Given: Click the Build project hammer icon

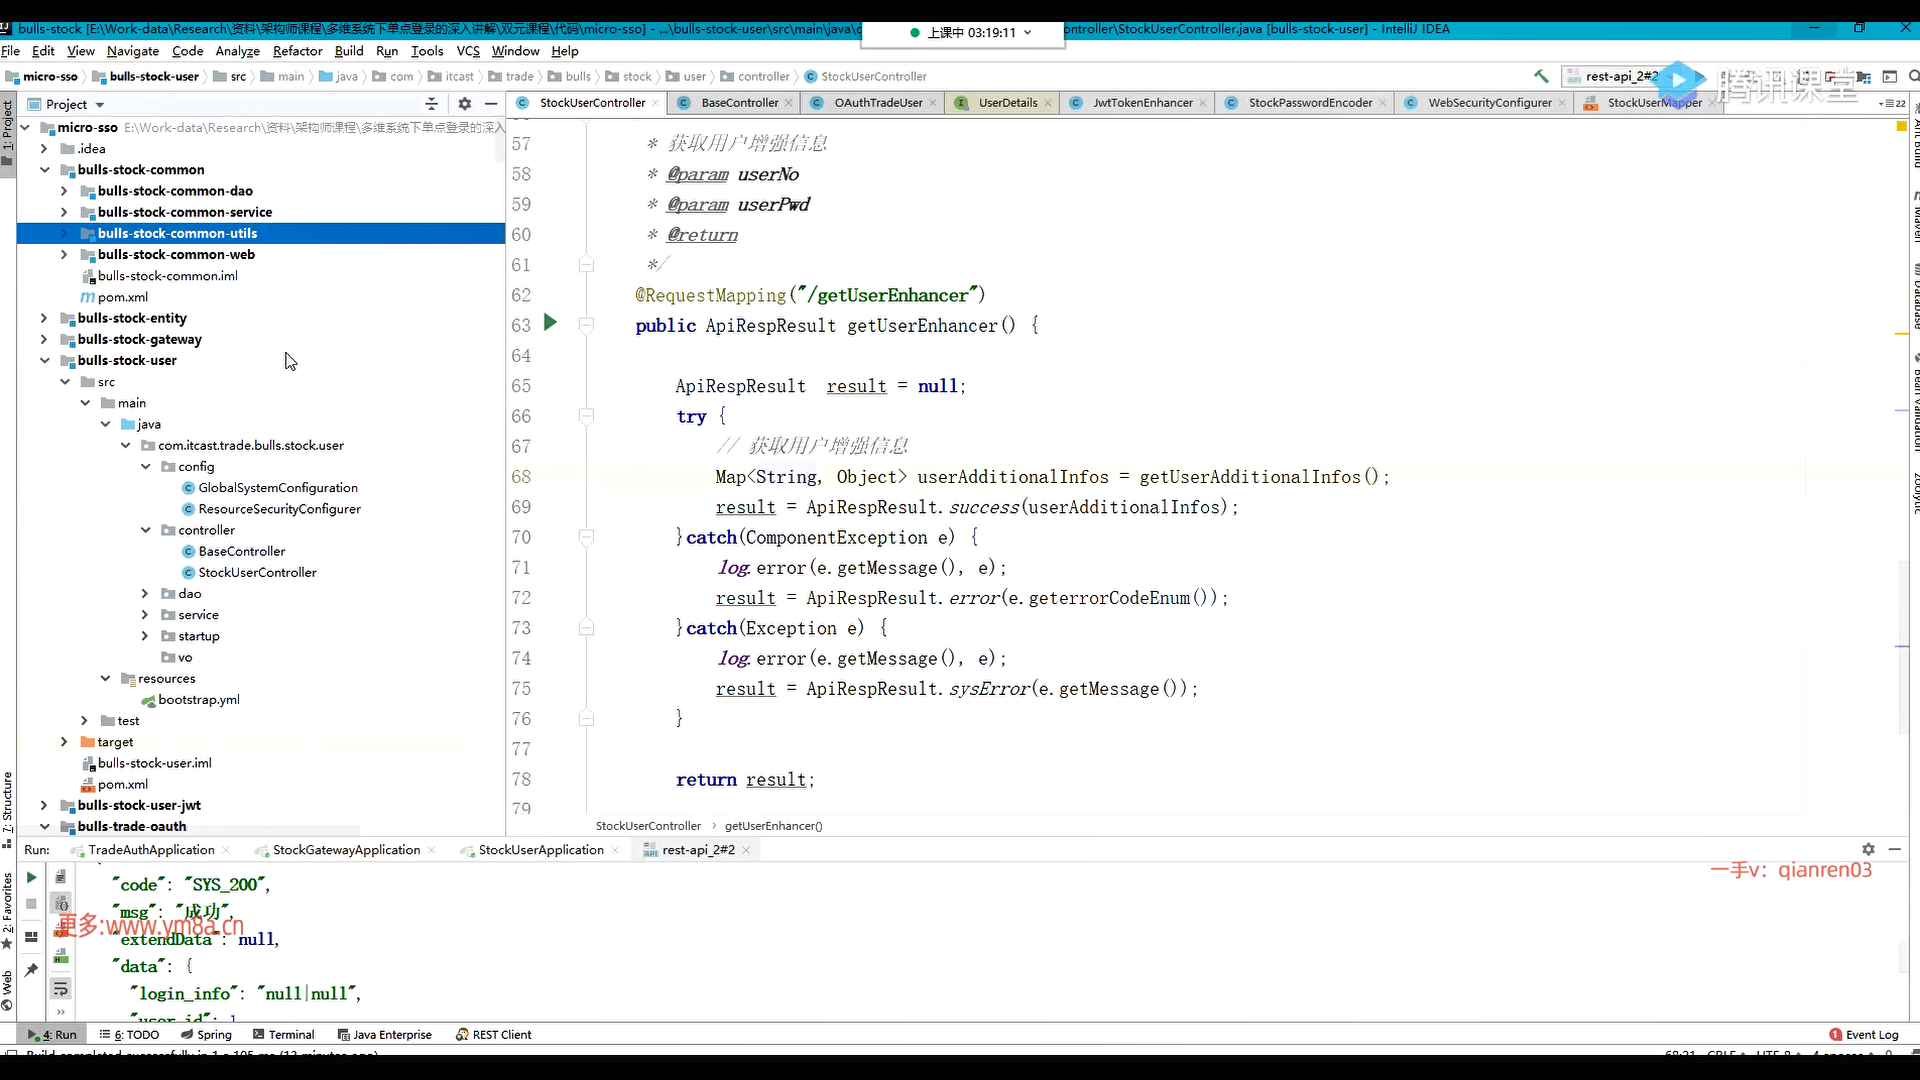Looking at the screenshot, I should click(1541, 76).
